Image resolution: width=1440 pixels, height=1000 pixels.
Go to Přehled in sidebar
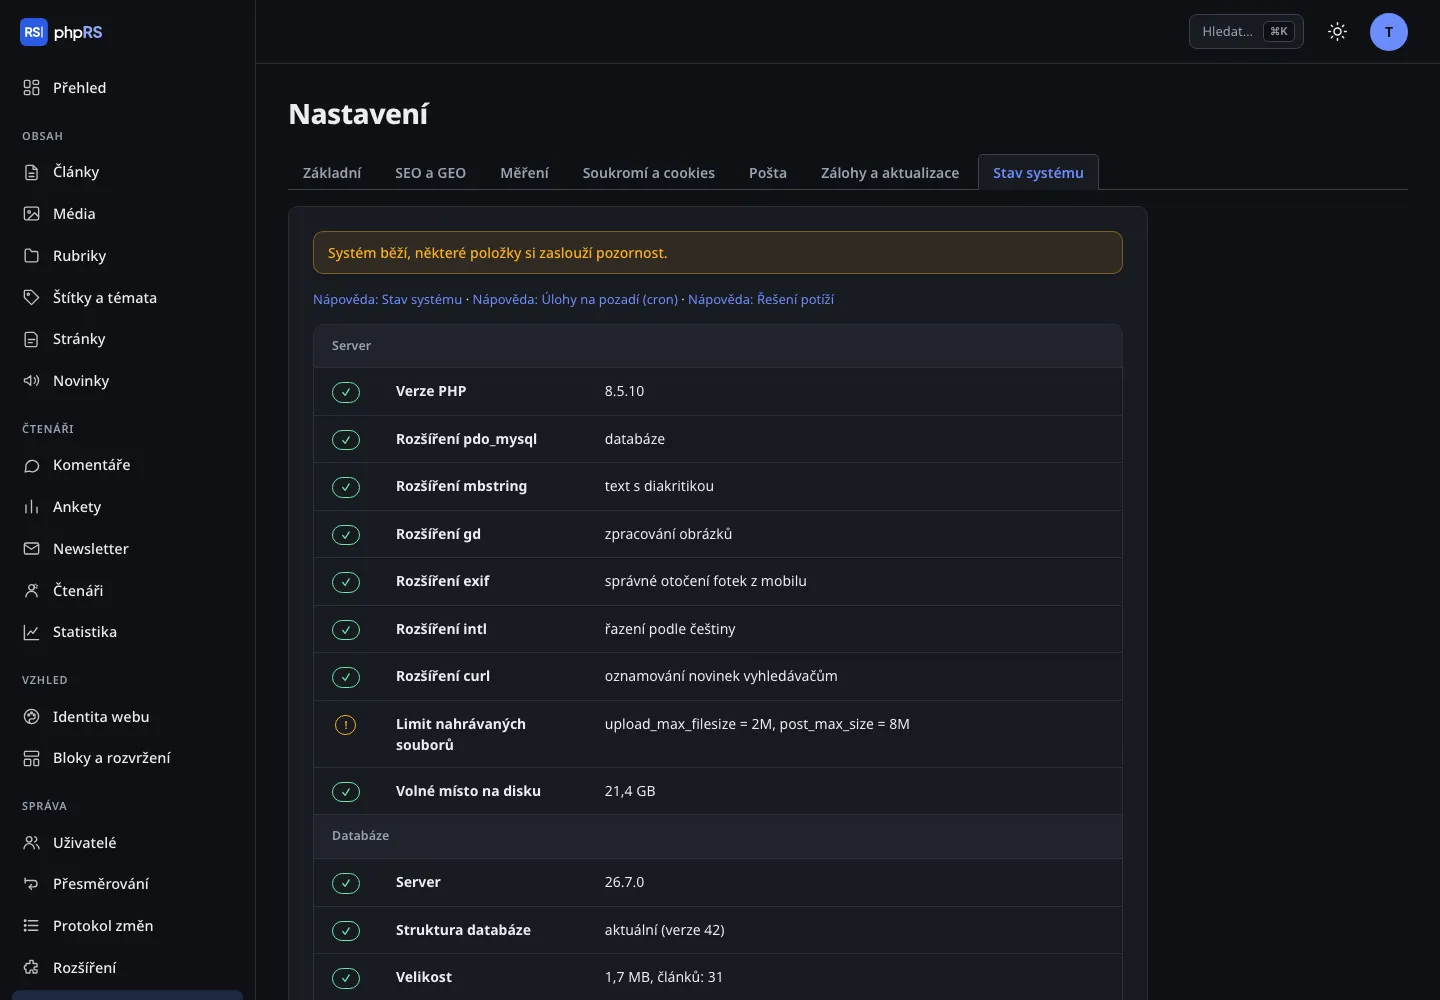[128, 88]
